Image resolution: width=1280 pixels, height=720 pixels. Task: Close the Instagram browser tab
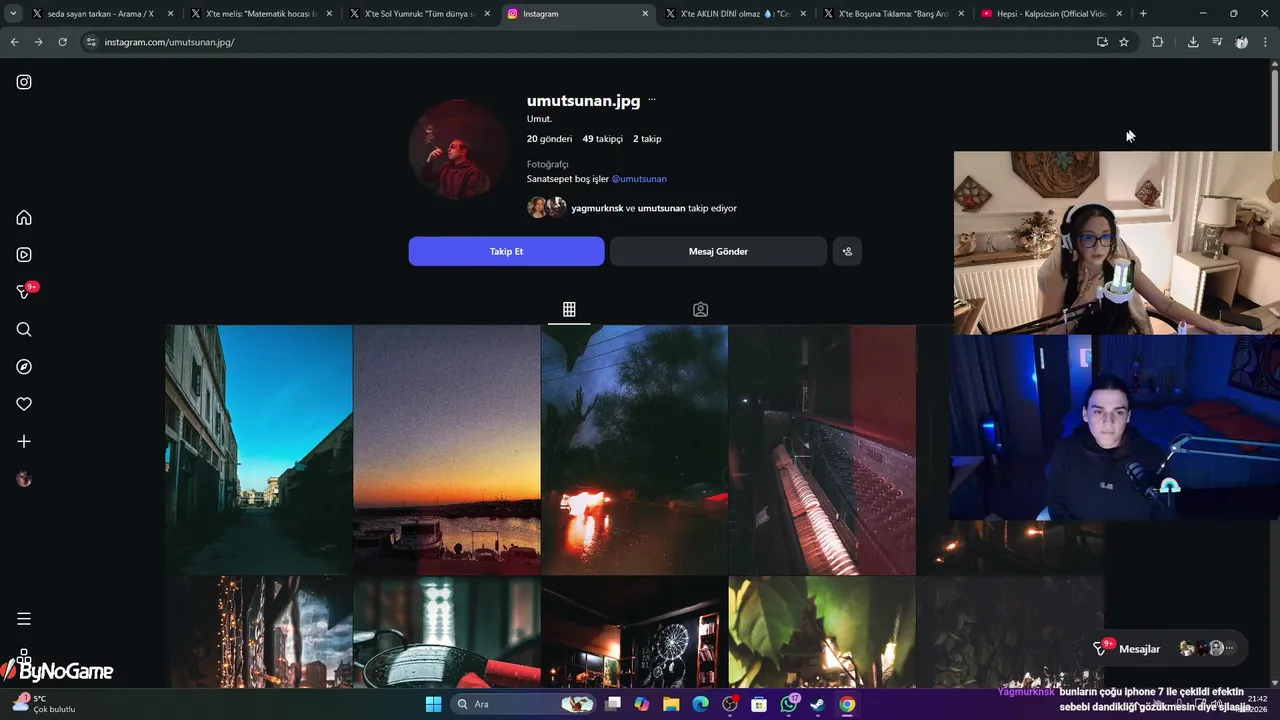pos(645,14)
